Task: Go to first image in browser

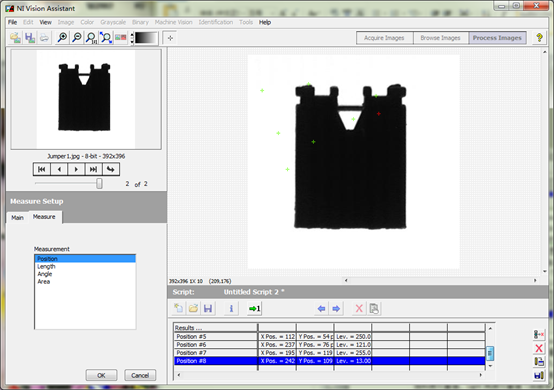Action: point(42,169)
